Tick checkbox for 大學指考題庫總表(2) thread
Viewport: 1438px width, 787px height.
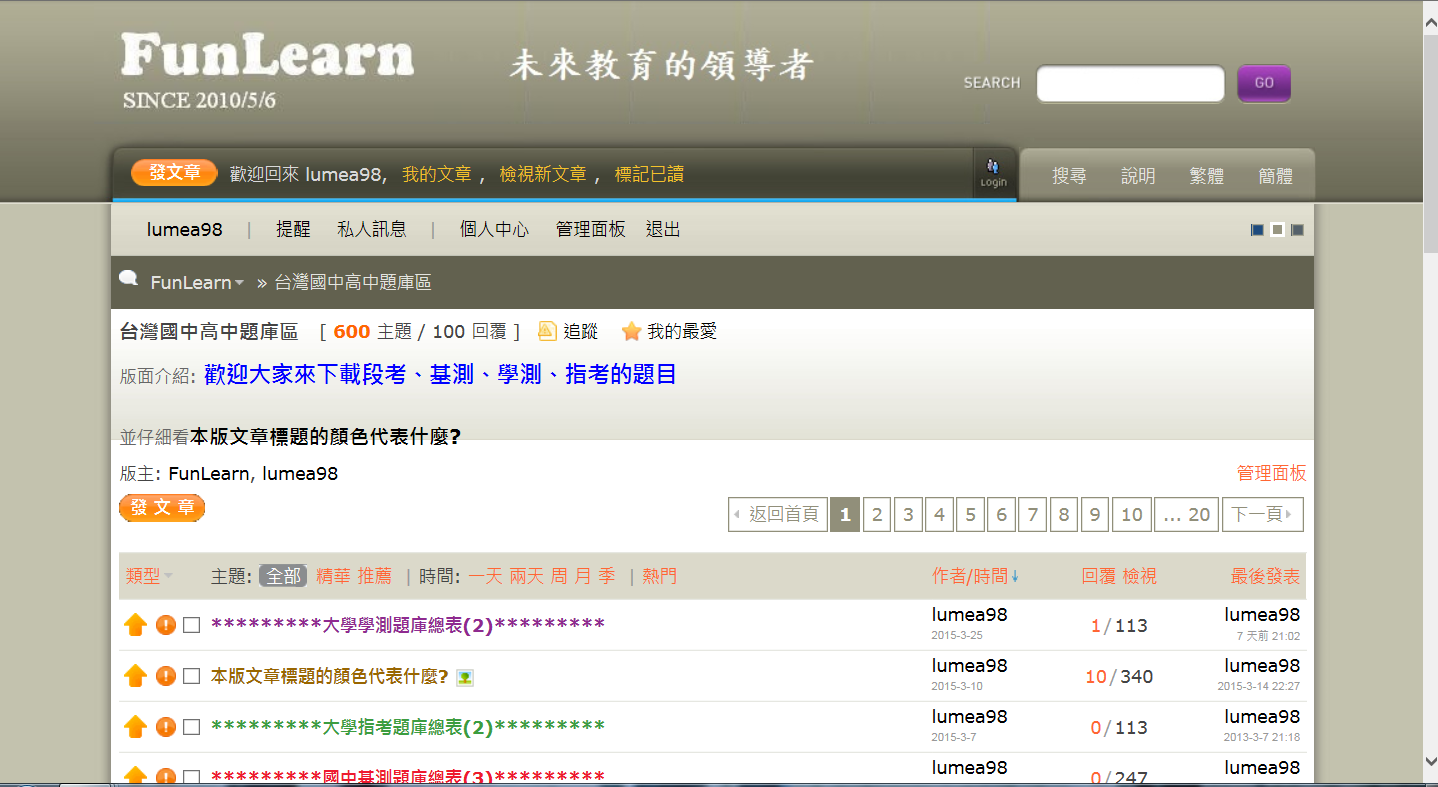pyautogui.click(x=192, y=727)
